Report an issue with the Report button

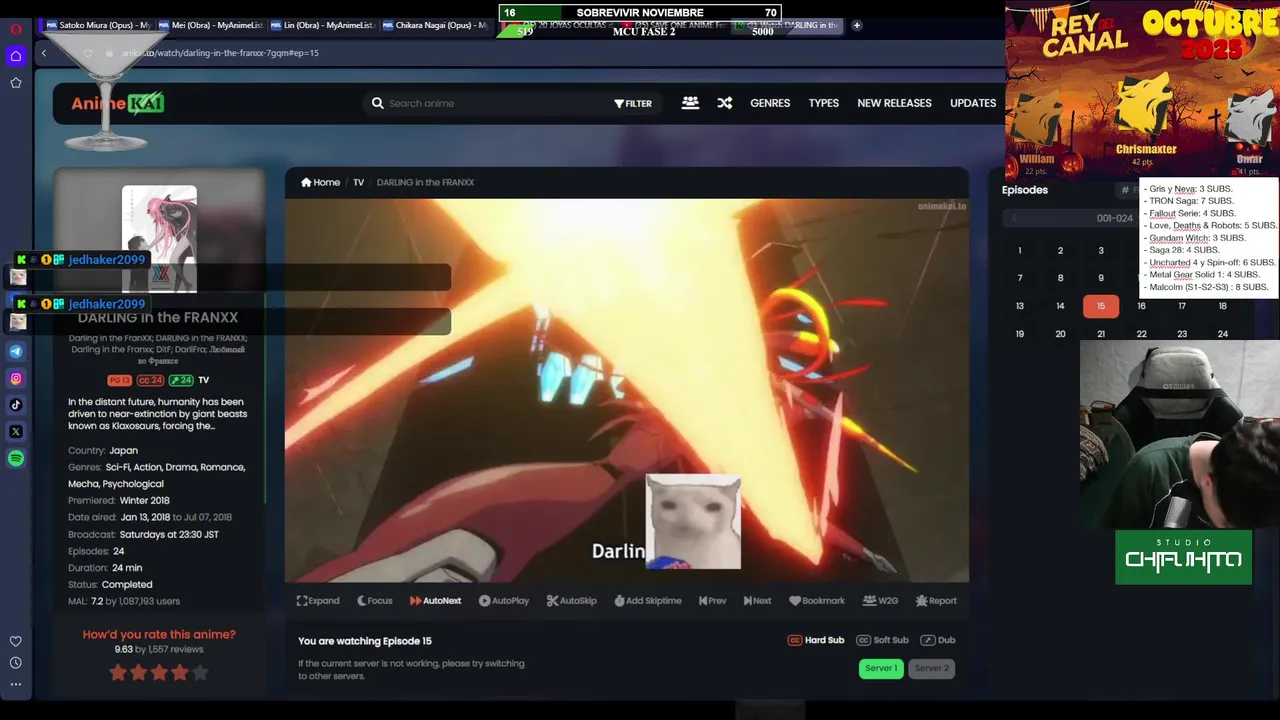coord(936,601)
